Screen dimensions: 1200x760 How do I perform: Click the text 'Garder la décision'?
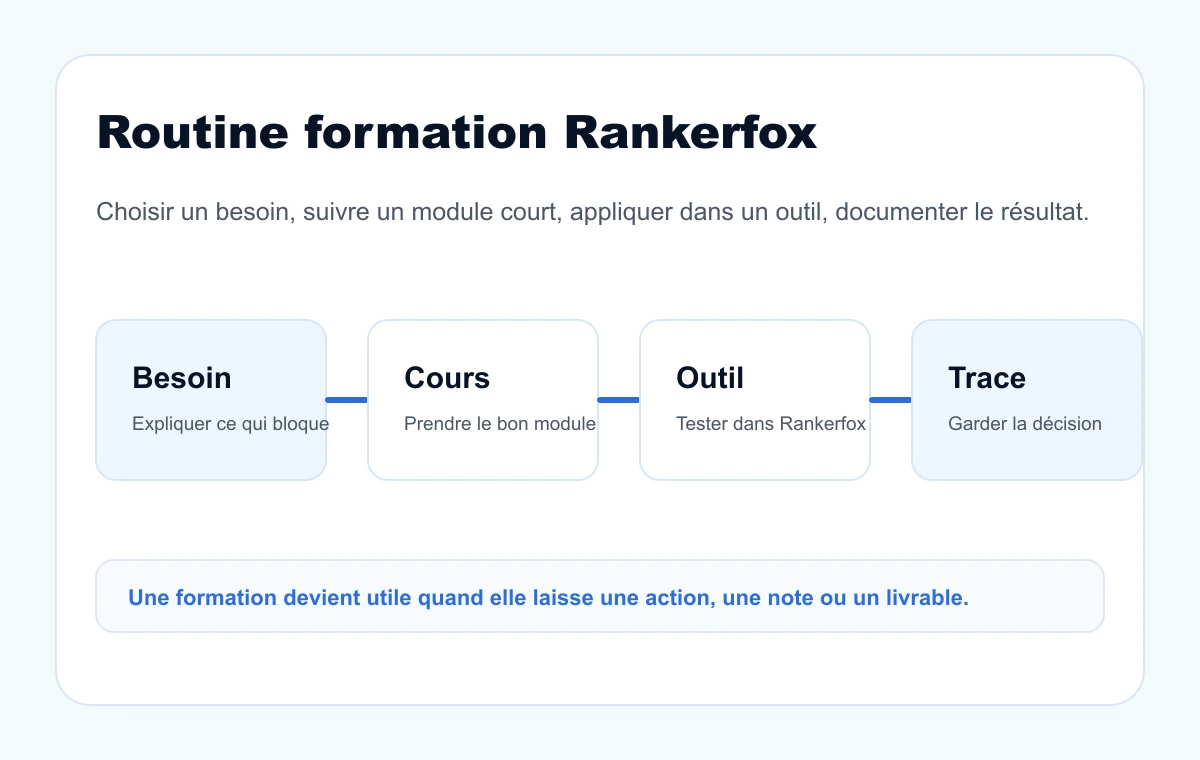click(x=1025, y=424)
